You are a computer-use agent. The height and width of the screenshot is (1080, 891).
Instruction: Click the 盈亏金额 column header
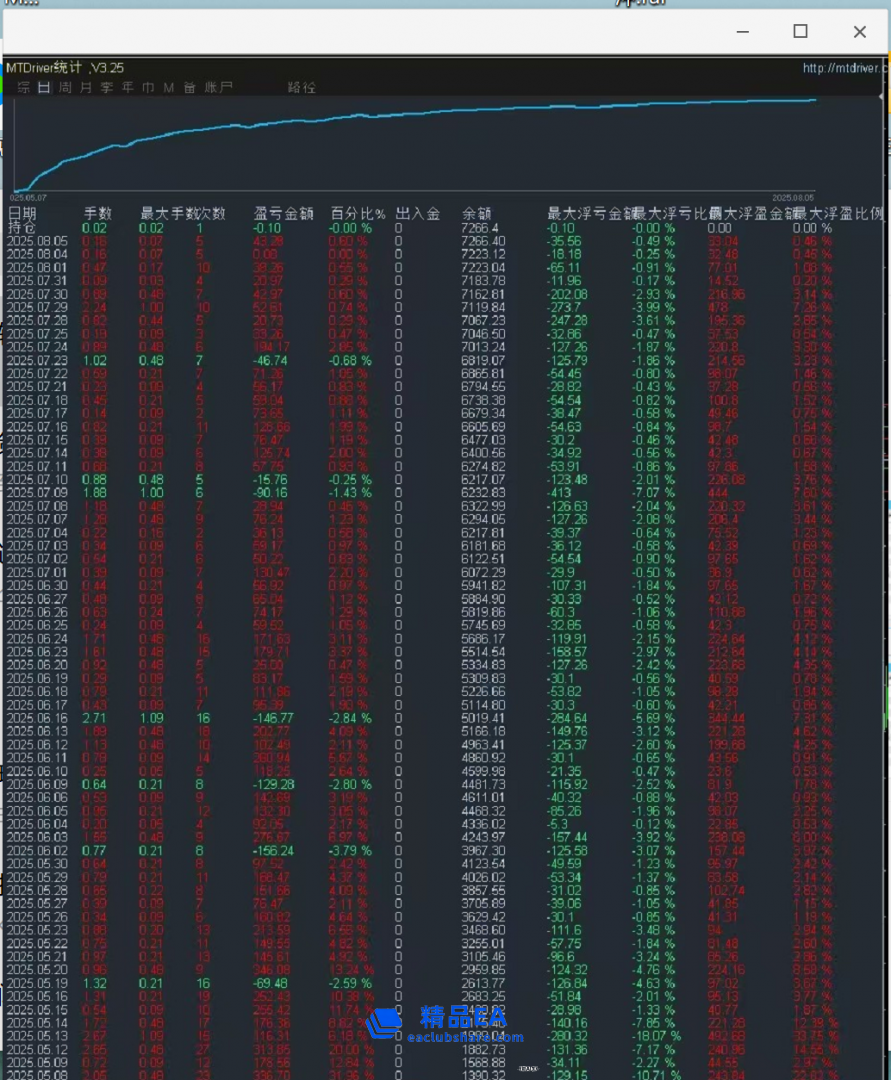click(x=283, y=213)
